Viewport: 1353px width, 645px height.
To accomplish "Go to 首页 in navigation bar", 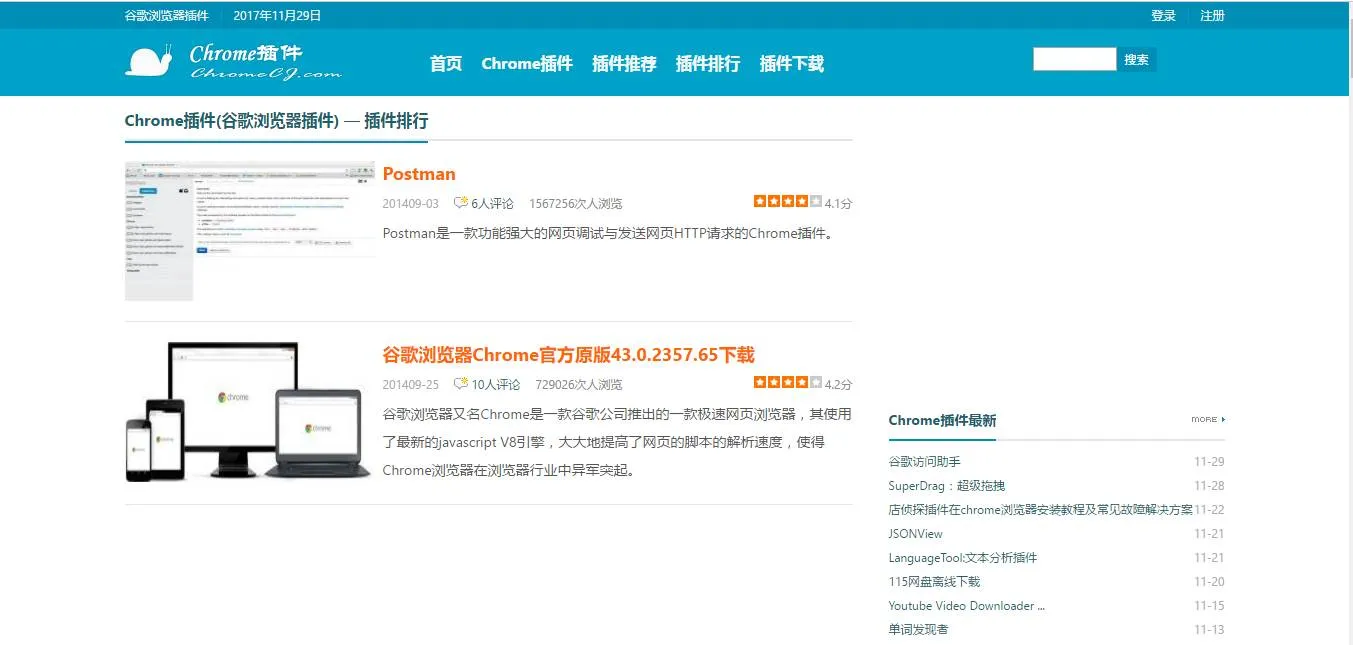I will point(446,64).
